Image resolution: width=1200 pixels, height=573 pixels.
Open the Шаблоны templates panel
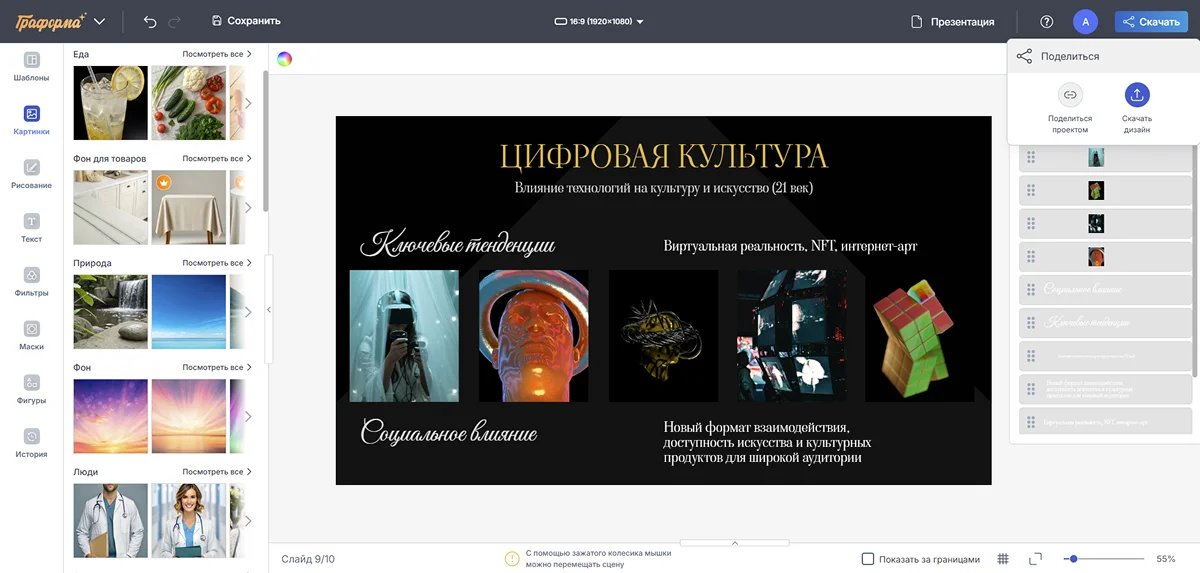[x=31, y=67]
